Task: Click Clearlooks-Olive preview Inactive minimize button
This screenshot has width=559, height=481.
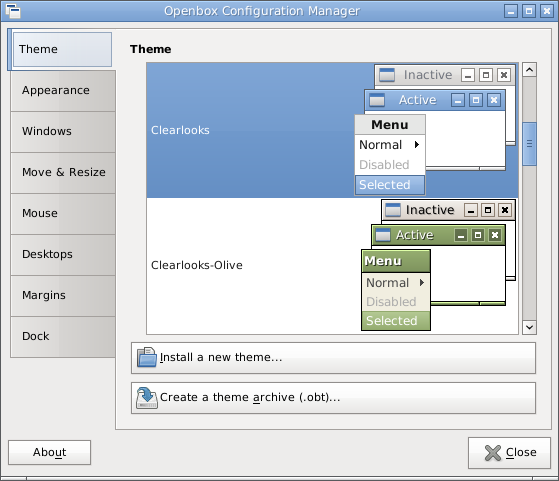Action: pos(471,210)
